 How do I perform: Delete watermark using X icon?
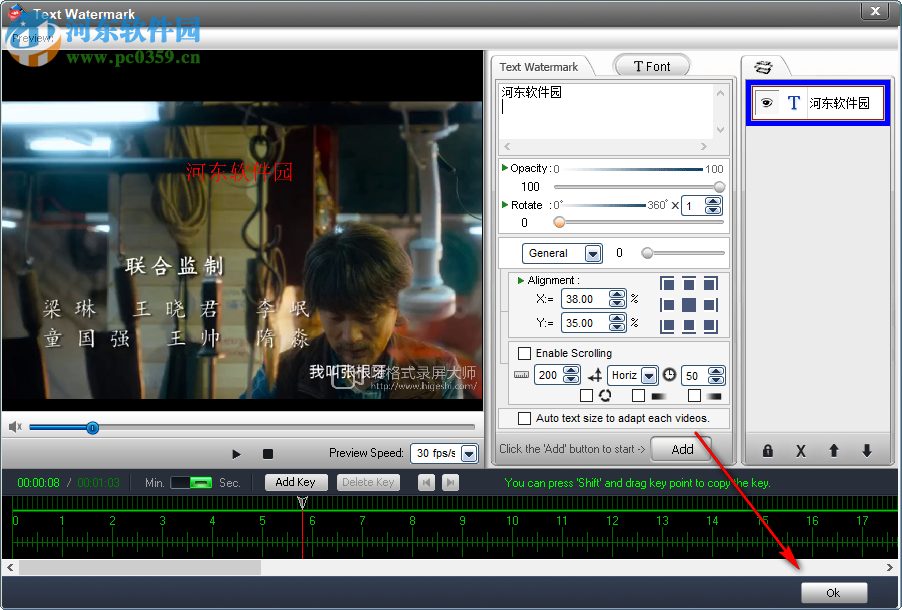click(x=800, y=451)
